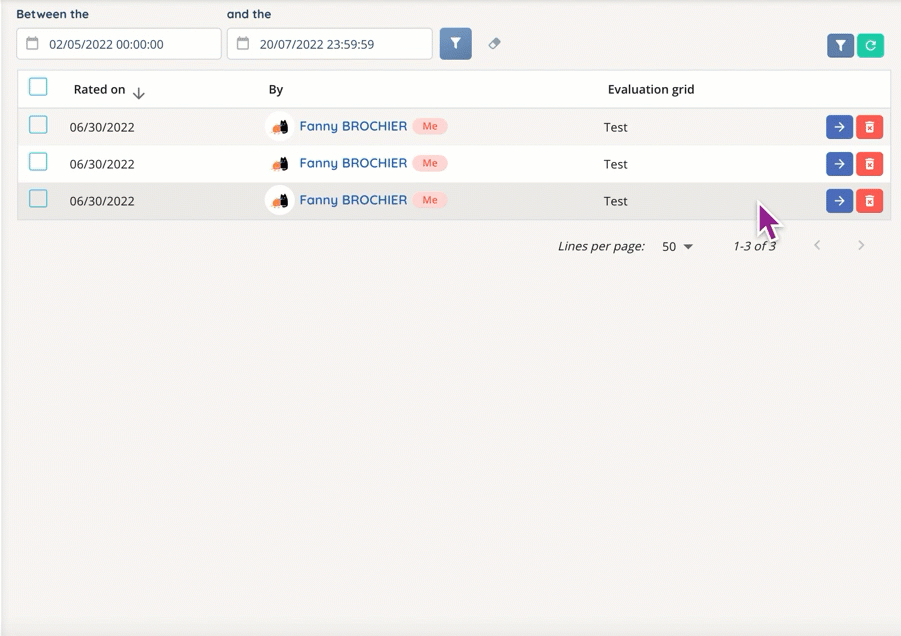Click the green refresh button
Viewport: 901px width, 636px height.
click(x=870, y=45)
